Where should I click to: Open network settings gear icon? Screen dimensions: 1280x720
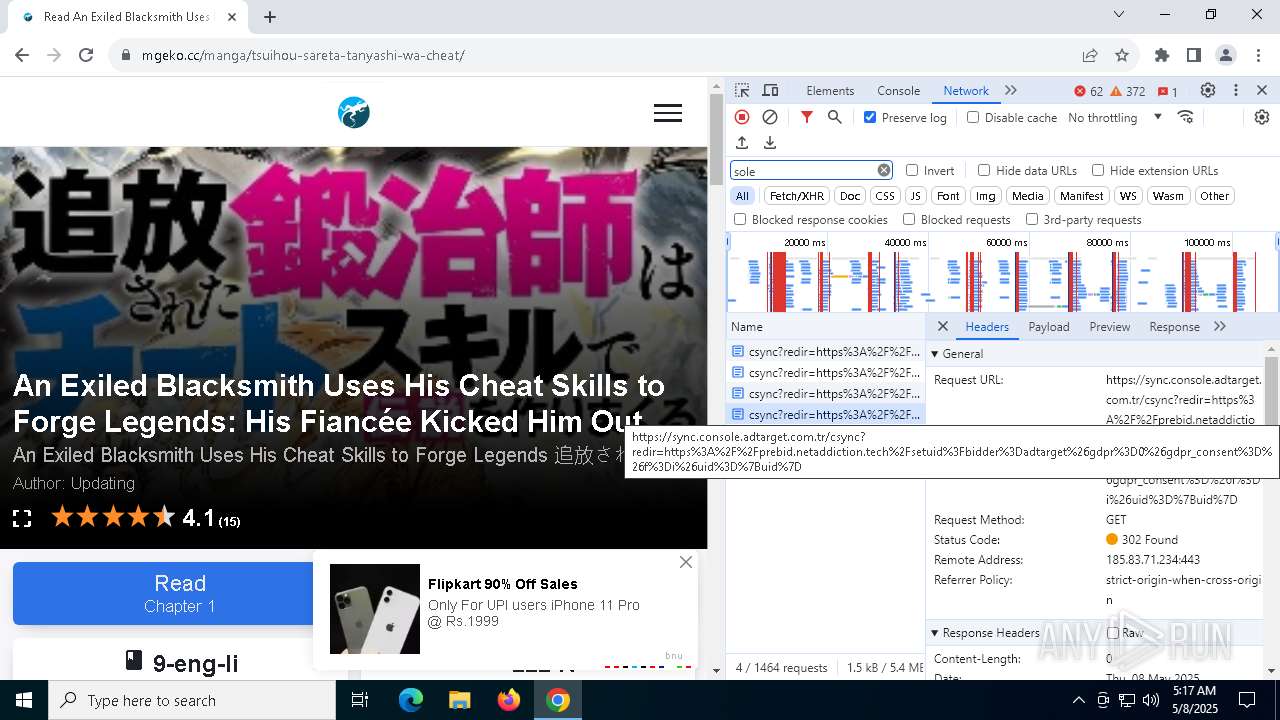tap(1262, 117)
